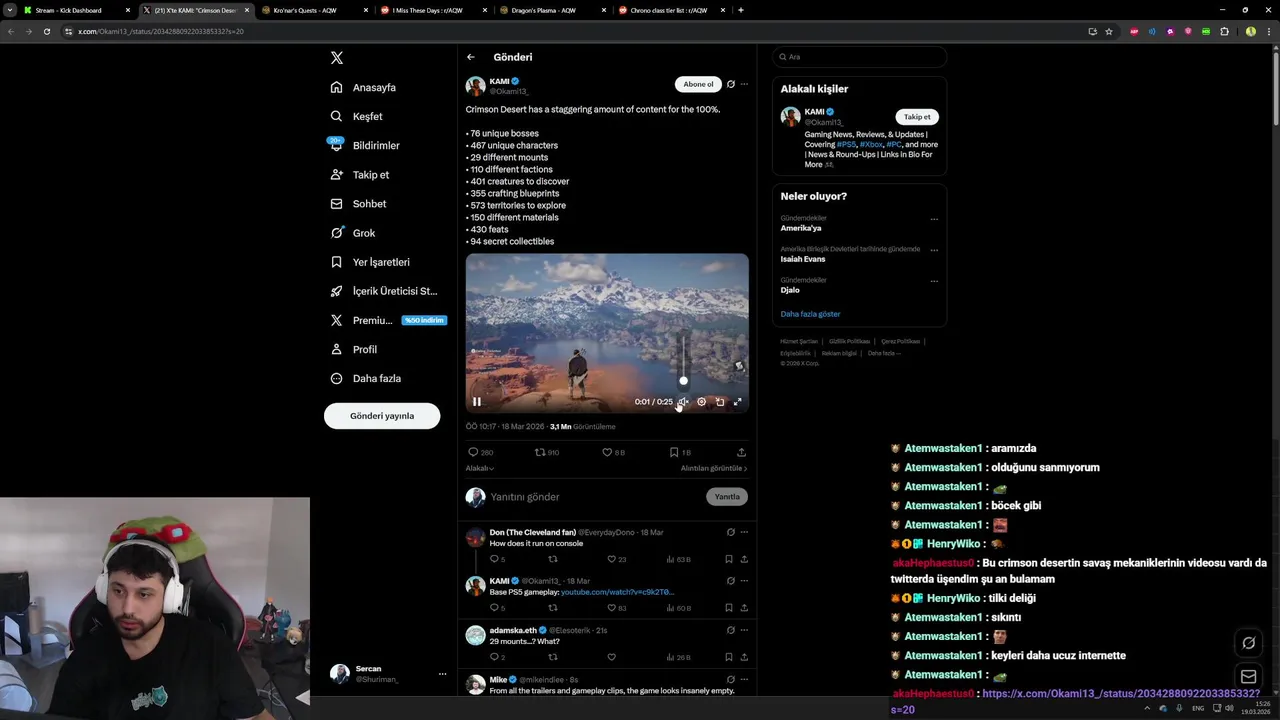The height and width of the screenshot is (720, 1280).
Task: Expand video to fullscreen
Action: coord(738,402)
